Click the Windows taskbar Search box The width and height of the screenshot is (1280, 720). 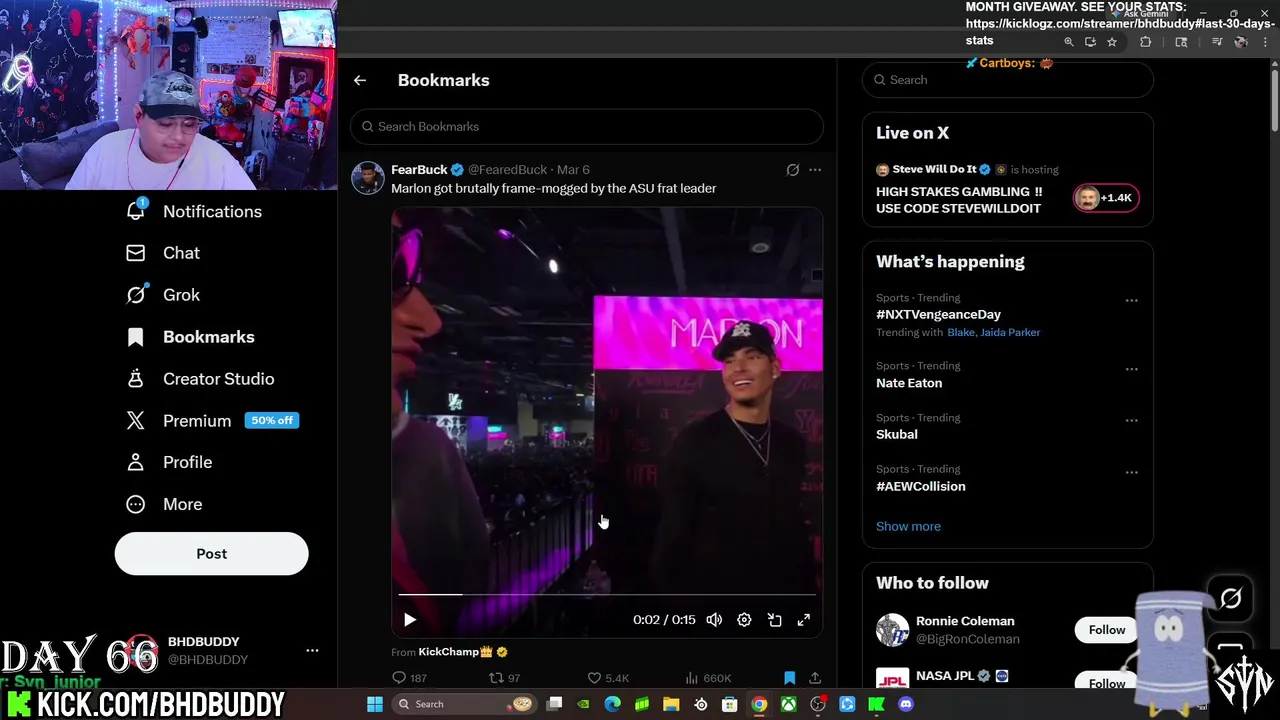coord(465,704)
